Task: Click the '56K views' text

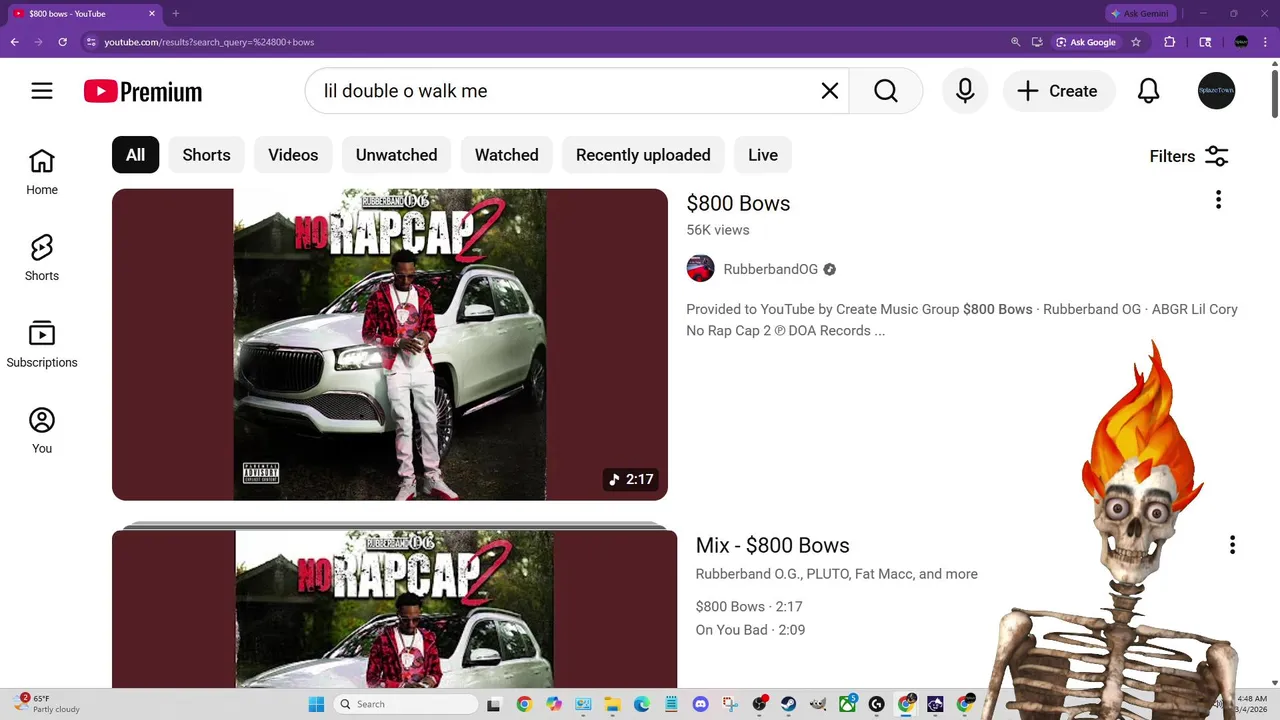Action: coord(718,230)
